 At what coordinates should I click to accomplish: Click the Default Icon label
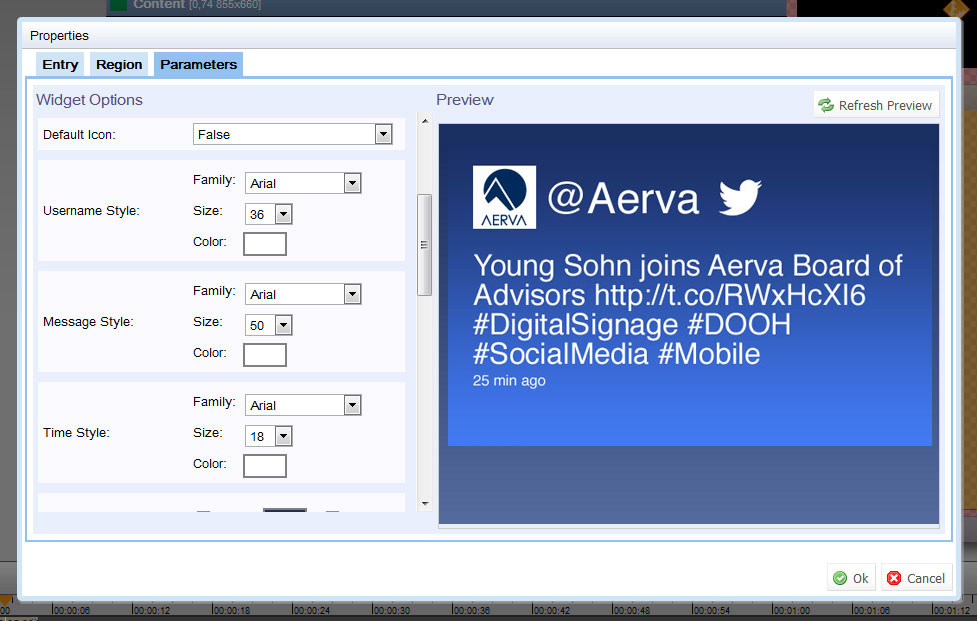tap(79, 135)
